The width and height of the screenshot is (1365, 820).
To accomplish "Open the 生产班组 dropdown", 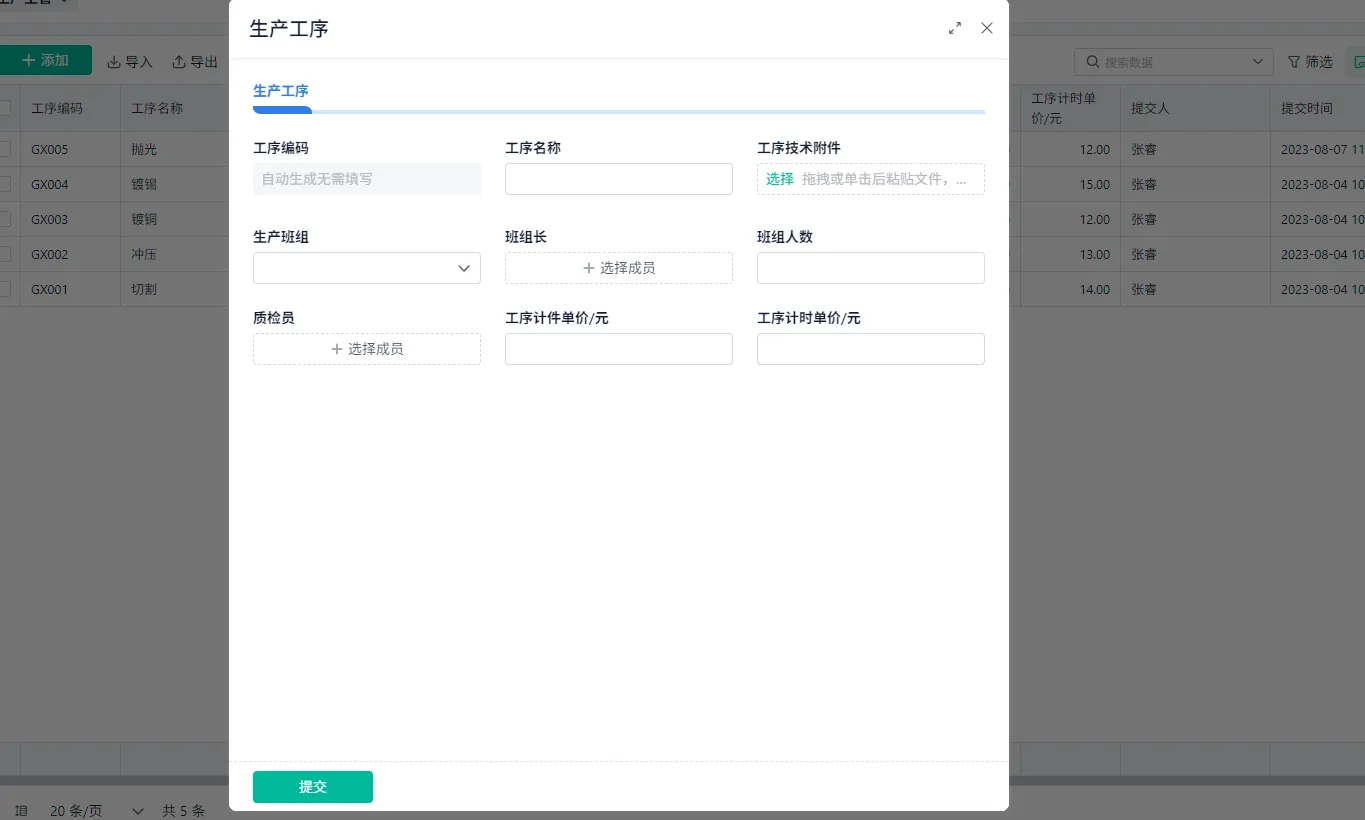I will [x=367, y=268].
